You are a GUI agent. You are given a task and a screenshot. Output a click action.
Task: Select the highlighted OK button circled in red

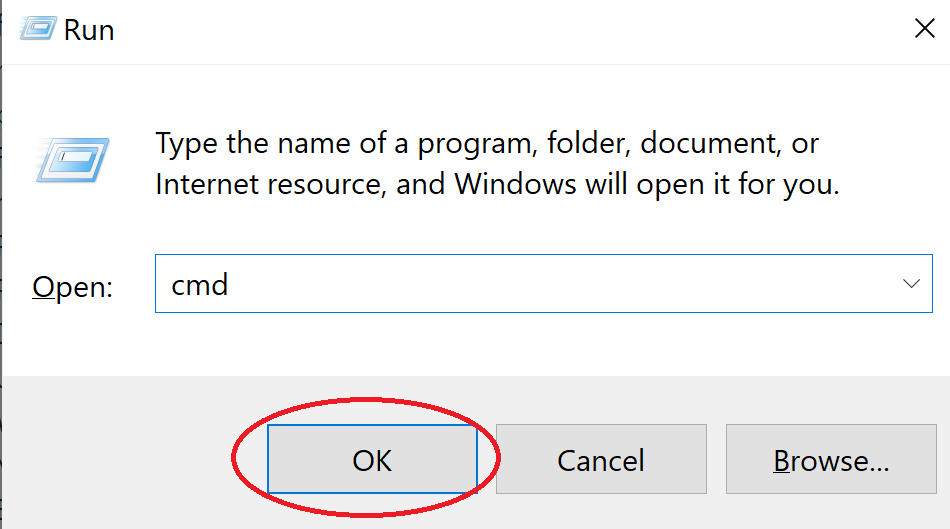[x=372, y=459]
